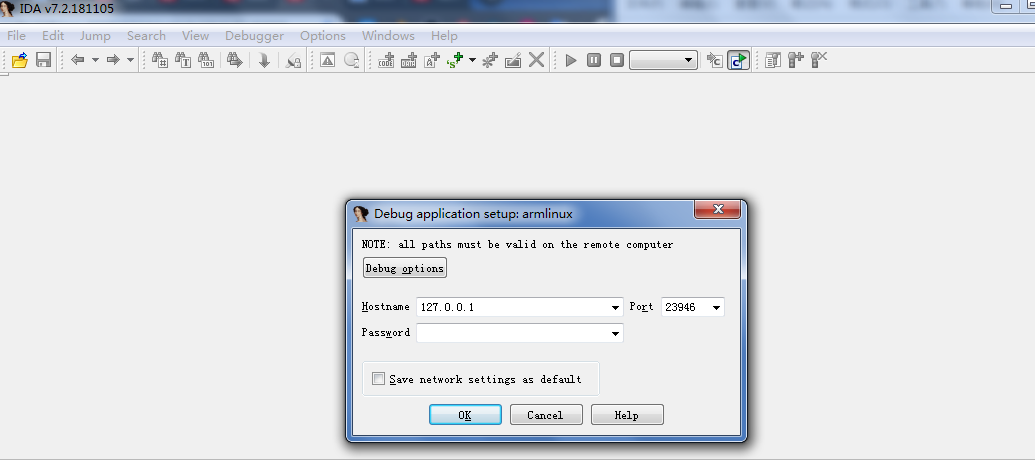Open the Help menu

tap(444, 36)
